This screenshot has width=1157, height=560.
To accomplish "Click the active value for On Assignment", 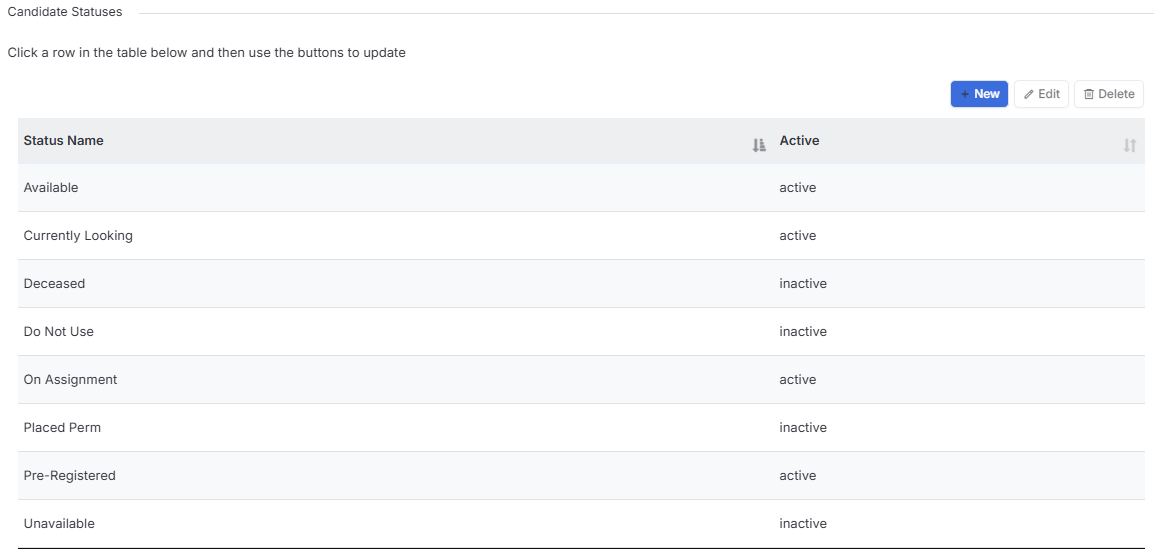I will tap(798, 379).
